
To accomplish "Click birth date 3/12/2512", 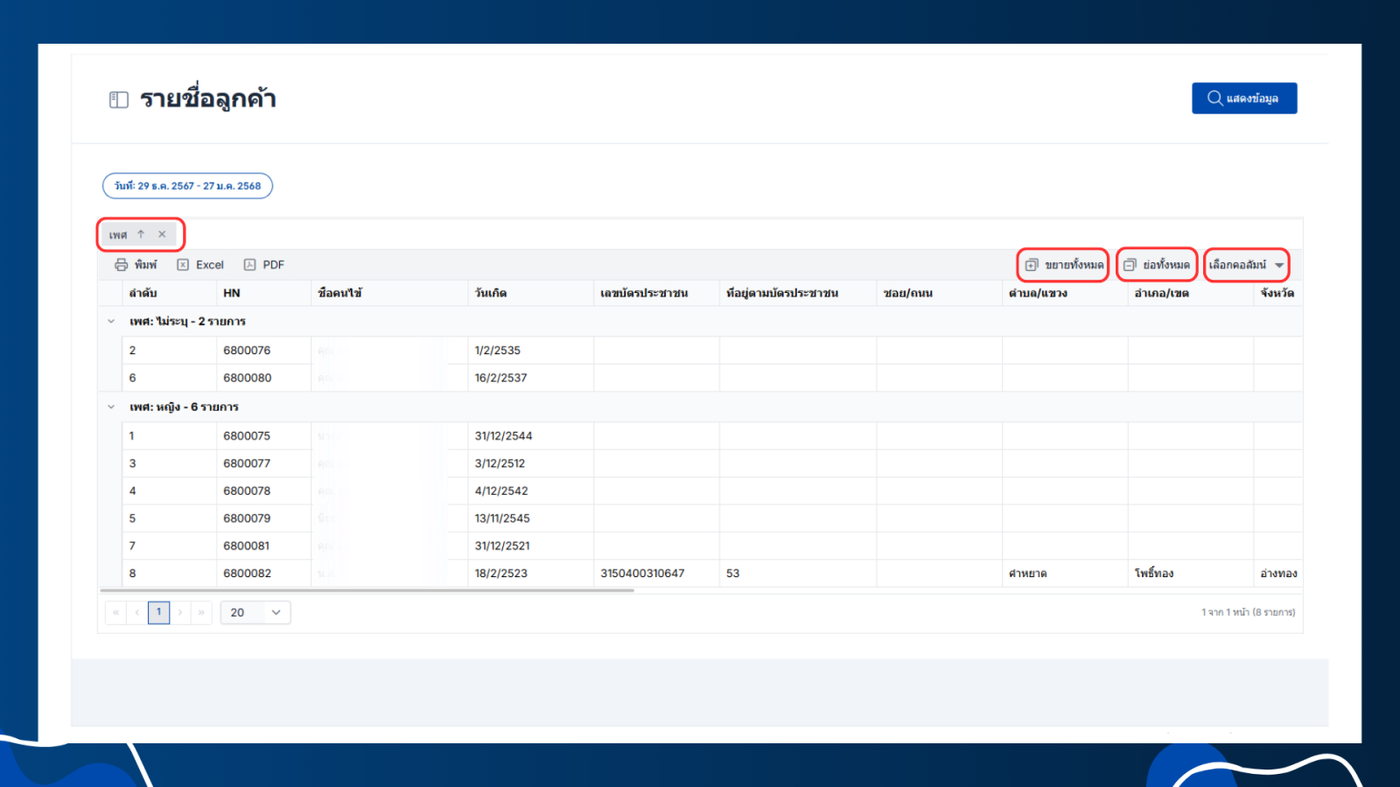I will (531, 464).
